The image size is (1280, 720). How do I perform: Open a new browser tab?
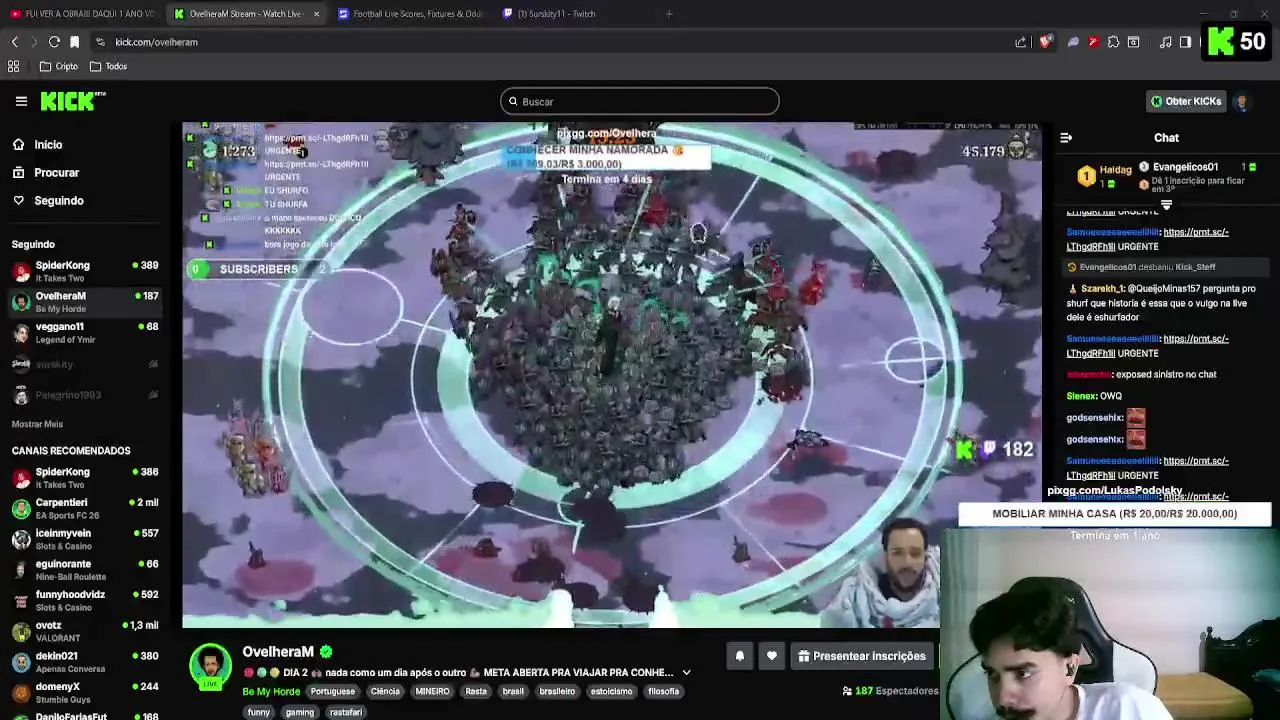[669, 14]
